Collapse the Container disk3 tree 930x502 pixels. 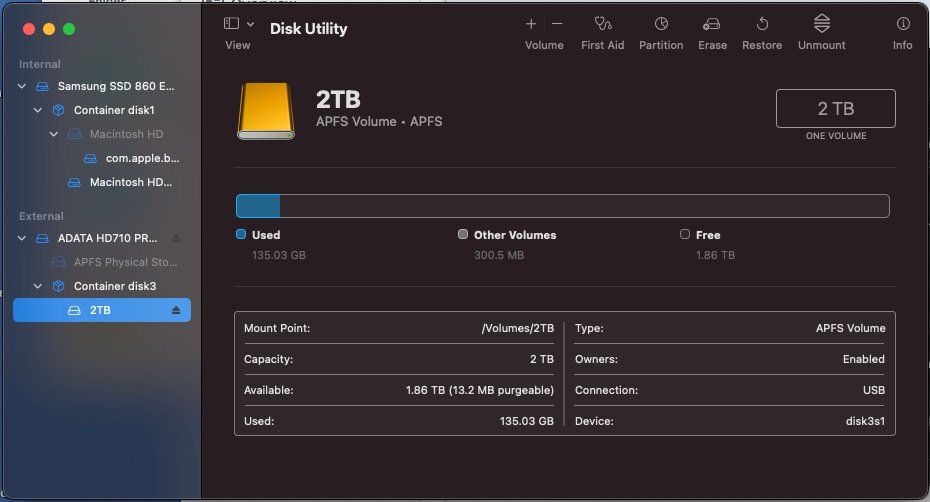[x=38, y=286]
